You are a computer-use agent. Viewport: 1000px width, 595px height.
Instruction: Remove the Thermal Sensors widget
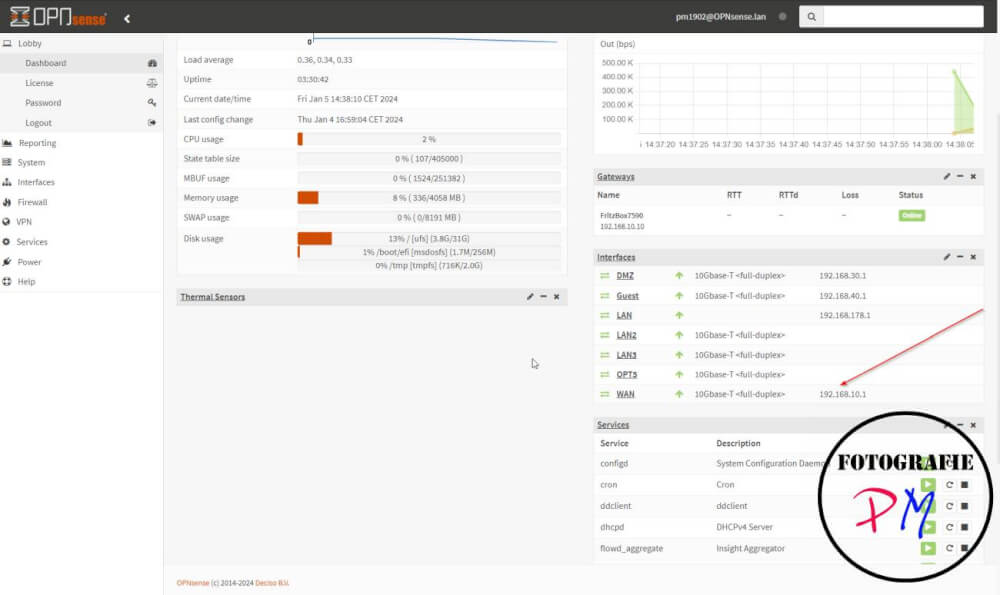pos(557,297)
